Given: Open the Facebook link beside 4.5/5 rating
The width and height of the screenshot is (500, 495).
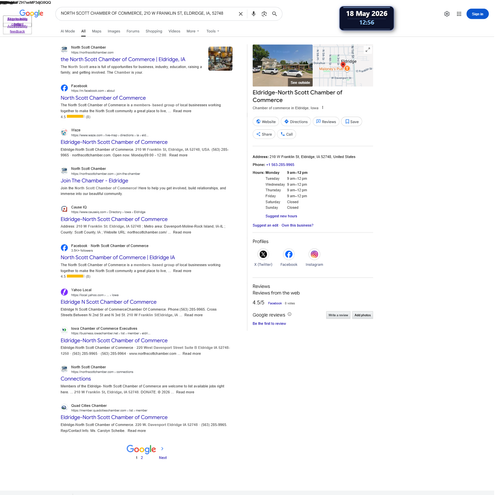Looking at the screenshot, I should (275, 303).
